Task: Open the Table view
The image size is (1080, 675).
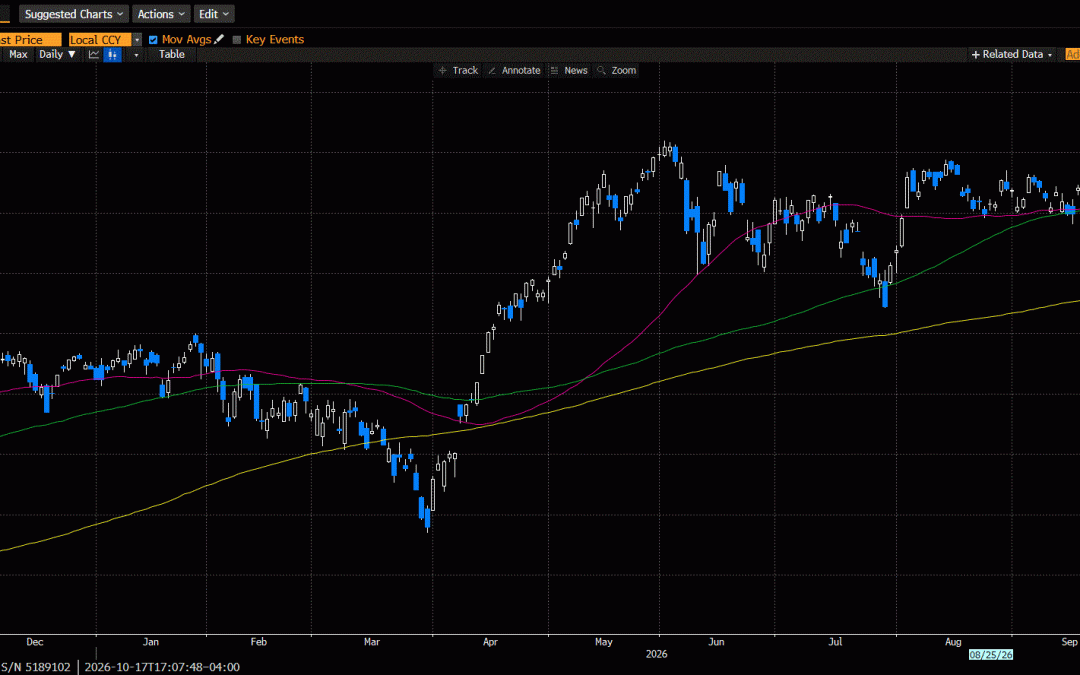Action: 172,54
